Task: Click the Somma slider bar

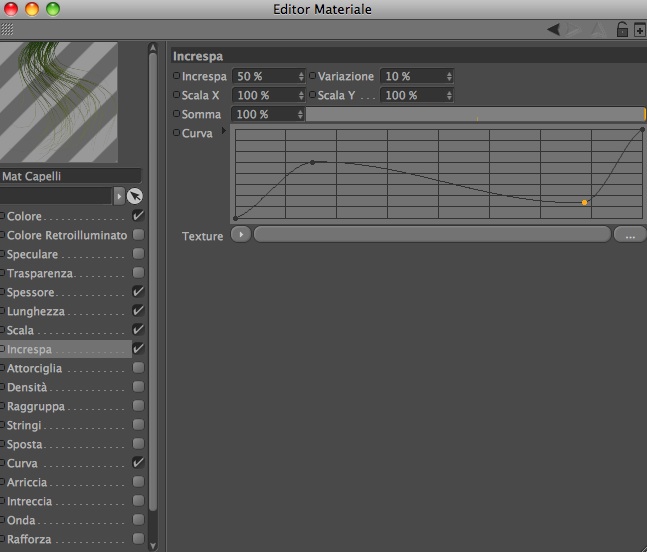Action: [475, 114]
